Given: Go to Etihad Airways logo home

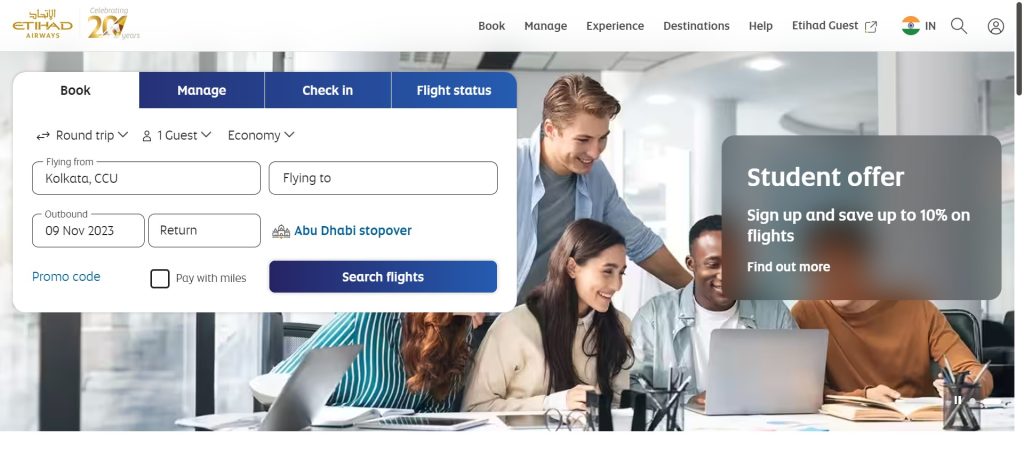Looking at the screenshot, I should pos(42,24).
